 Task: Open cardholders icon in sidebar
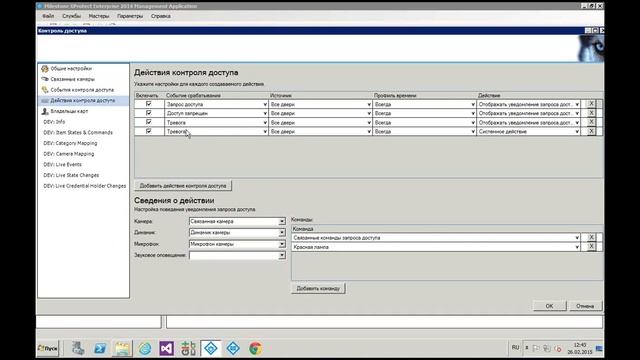pos(45,111)
